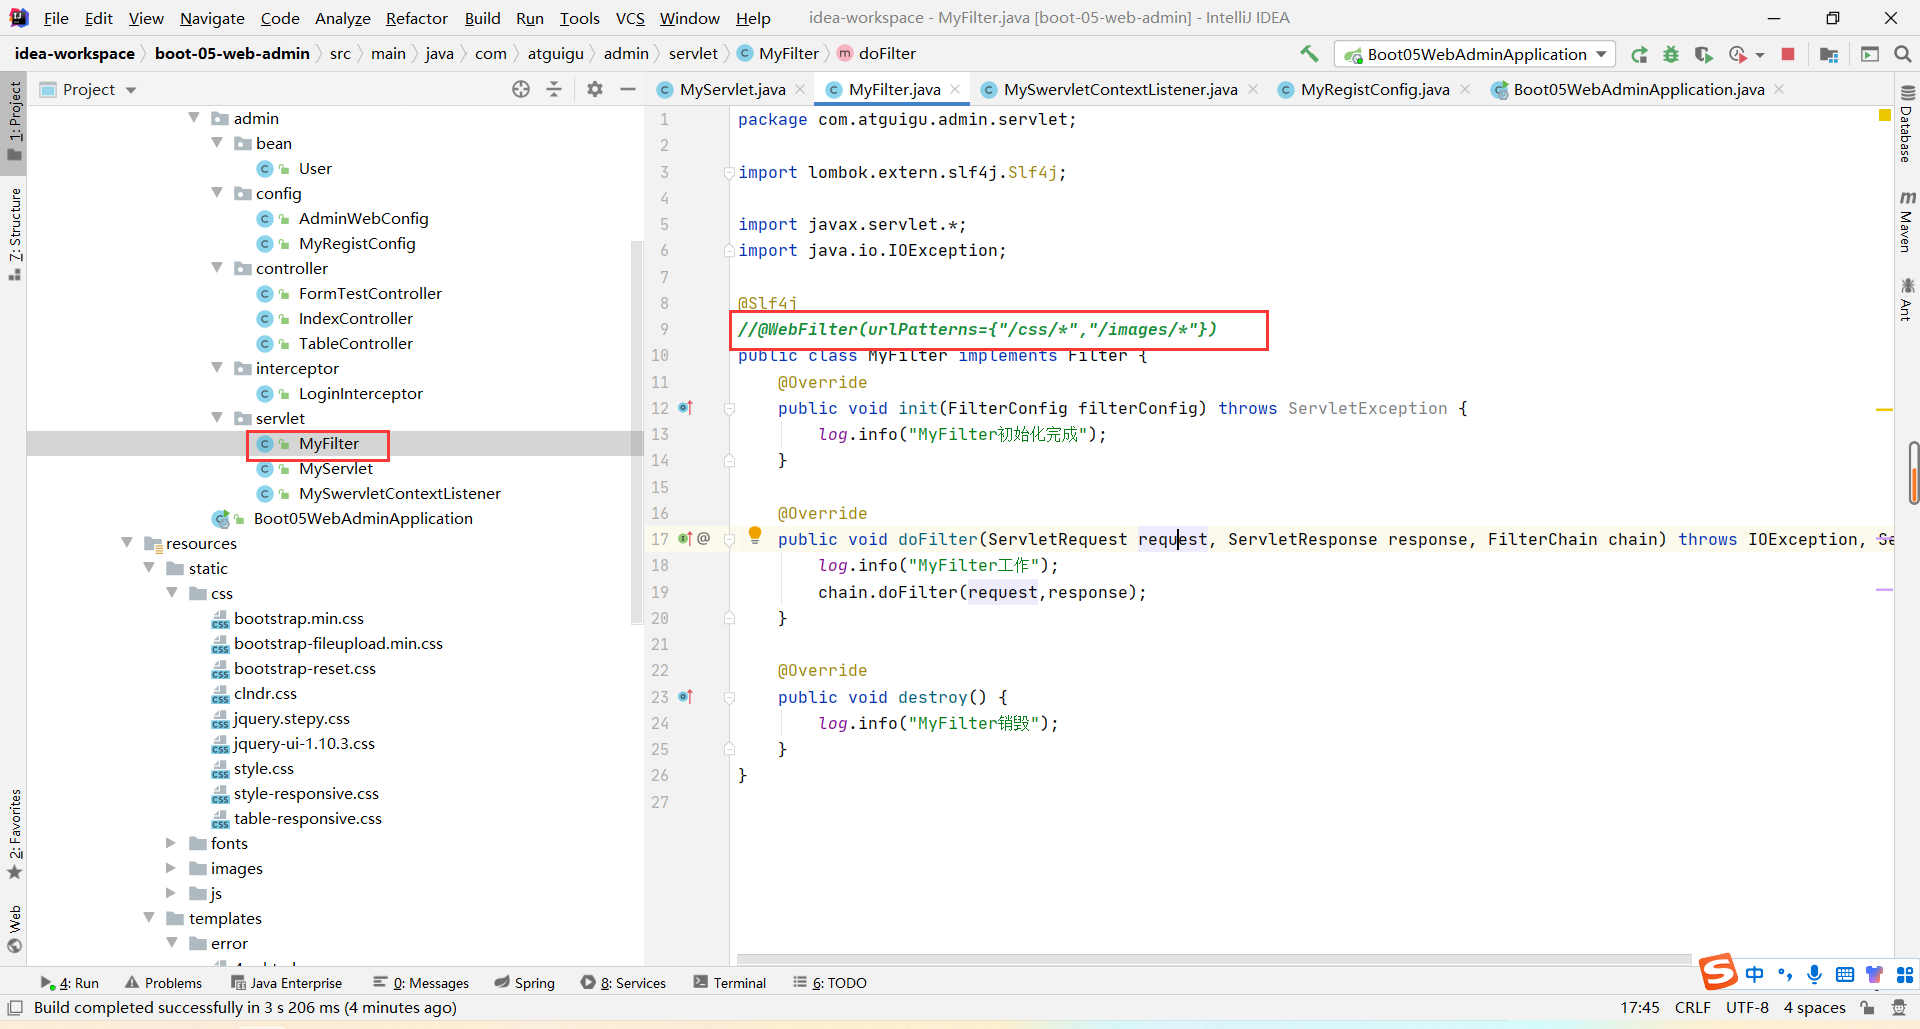Fold the import block at line 3
The height and width of the screenshot is (1029, 1920).
(729, 173)
